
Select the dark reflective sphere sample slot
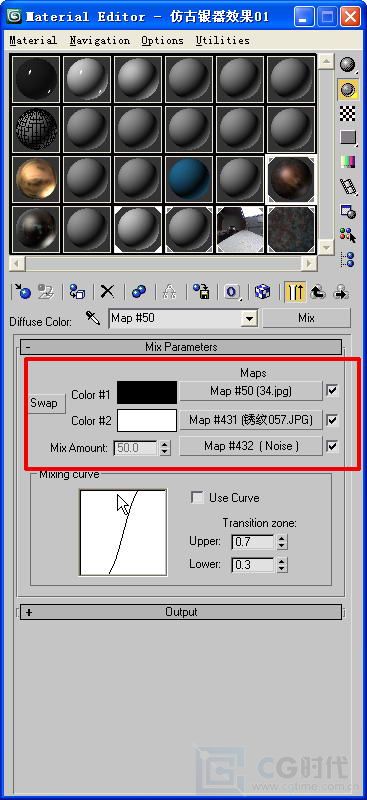[x=36, y=229]
